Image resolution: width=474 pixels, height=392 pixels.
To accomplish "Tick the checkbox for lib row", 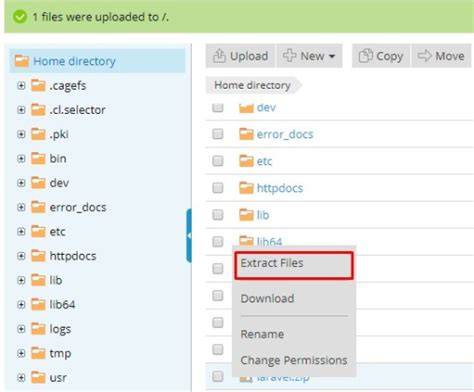I will tap(218, 215).
